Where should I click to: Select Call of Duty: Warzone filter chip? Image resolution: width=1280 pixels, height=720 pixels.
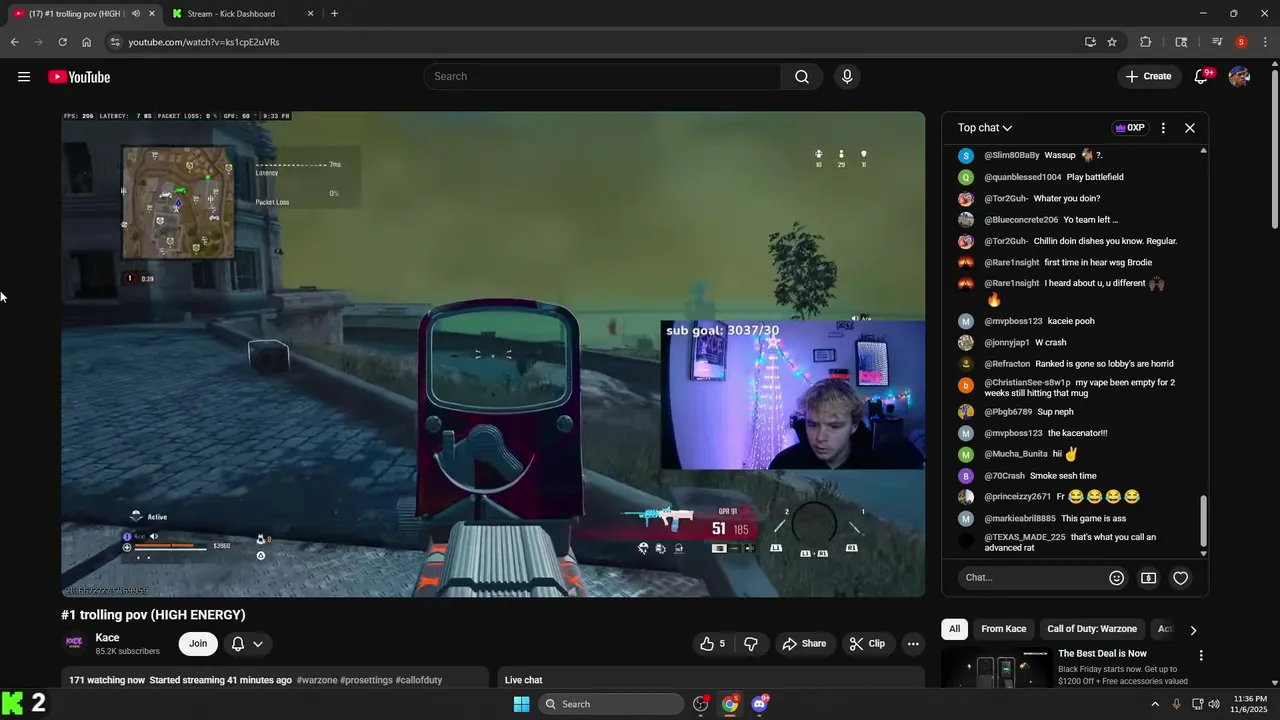pyautogui.click(x=1092, y=629)
